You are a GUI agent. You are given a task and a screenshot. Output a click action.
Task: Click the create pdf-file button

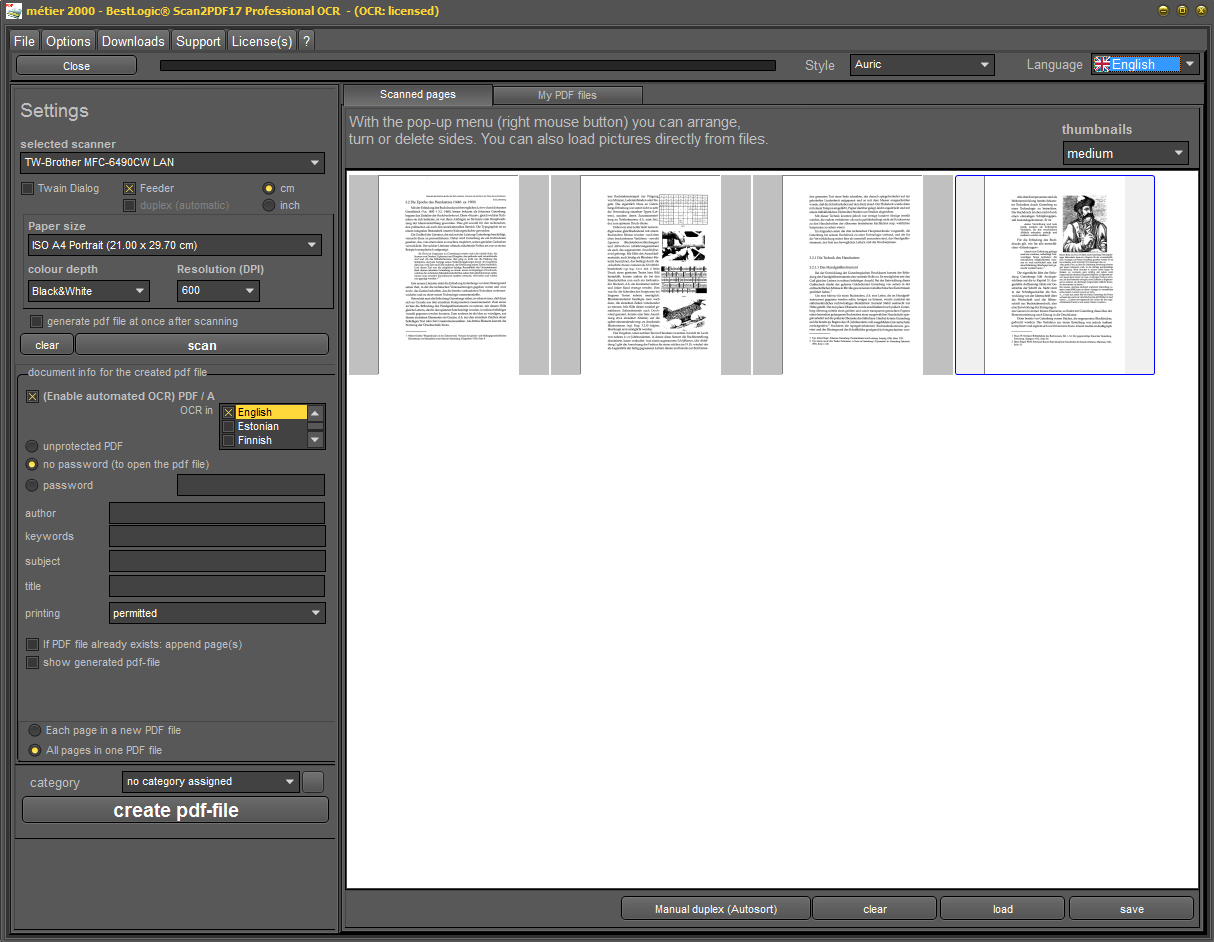pos(175,810)
